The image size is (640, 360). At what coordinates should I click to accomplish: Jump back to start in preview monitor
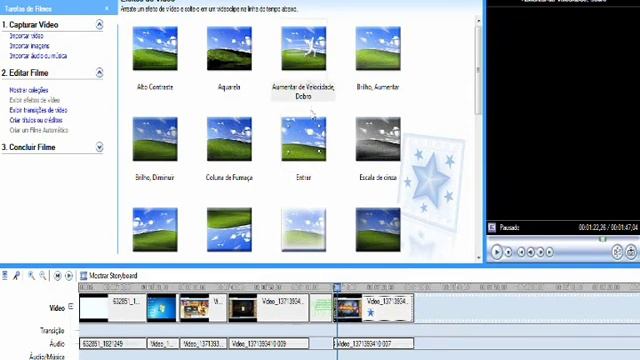tap(521, 252)
